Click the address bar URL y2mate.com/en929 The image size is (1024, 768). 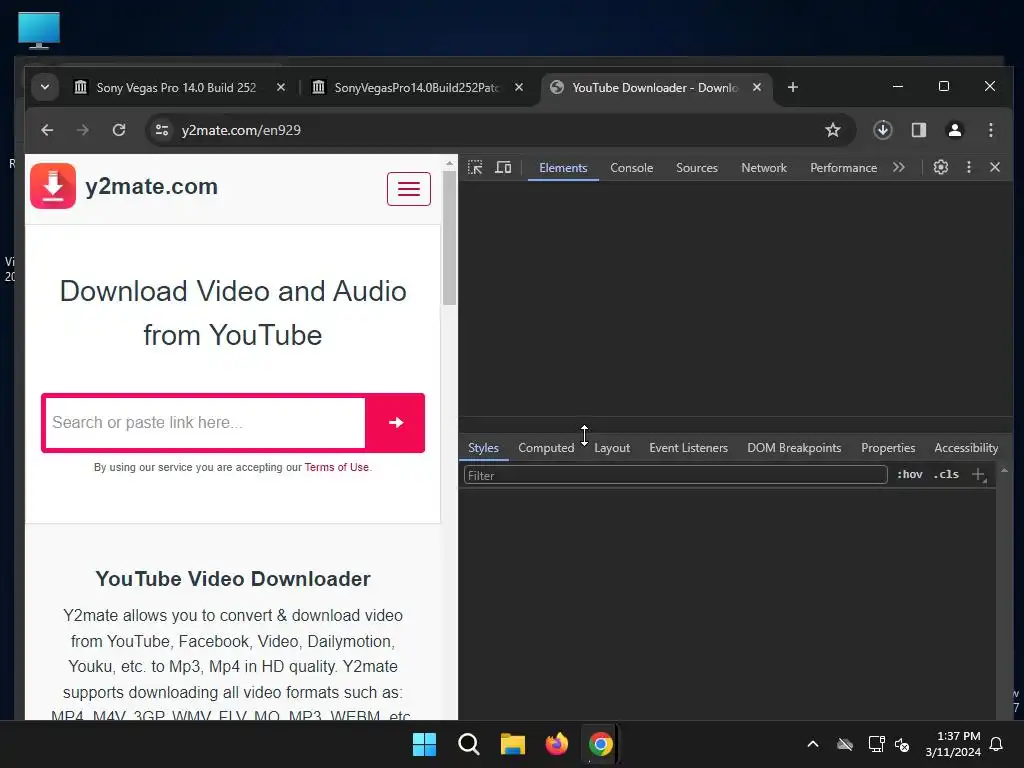(241, 130)
